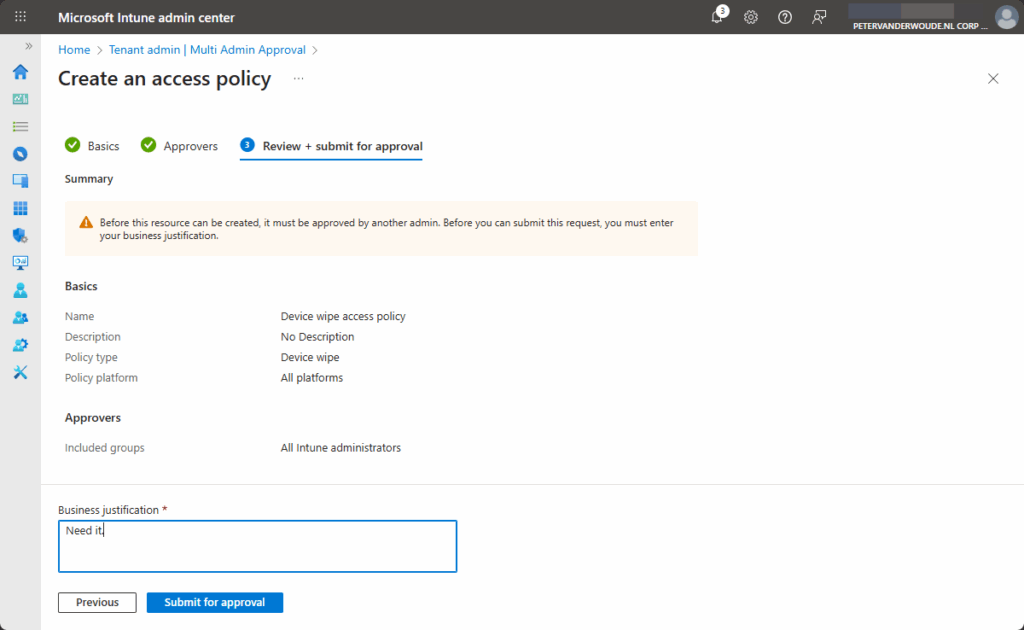Image resolution: width=1024 pixels, height=630 pixels.
Task: Open All services list icon
Action: tap(20, 127)
